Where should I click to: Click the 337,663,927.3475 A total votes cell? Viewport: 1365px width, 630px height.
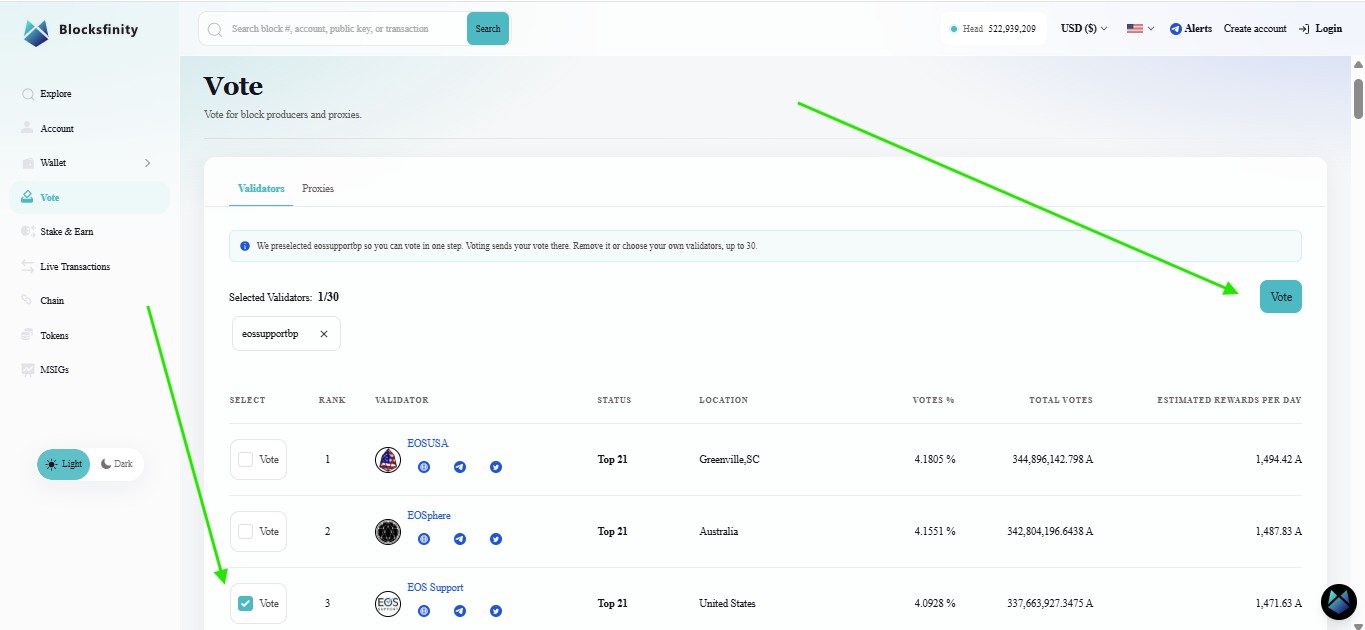click(1050, 604)
